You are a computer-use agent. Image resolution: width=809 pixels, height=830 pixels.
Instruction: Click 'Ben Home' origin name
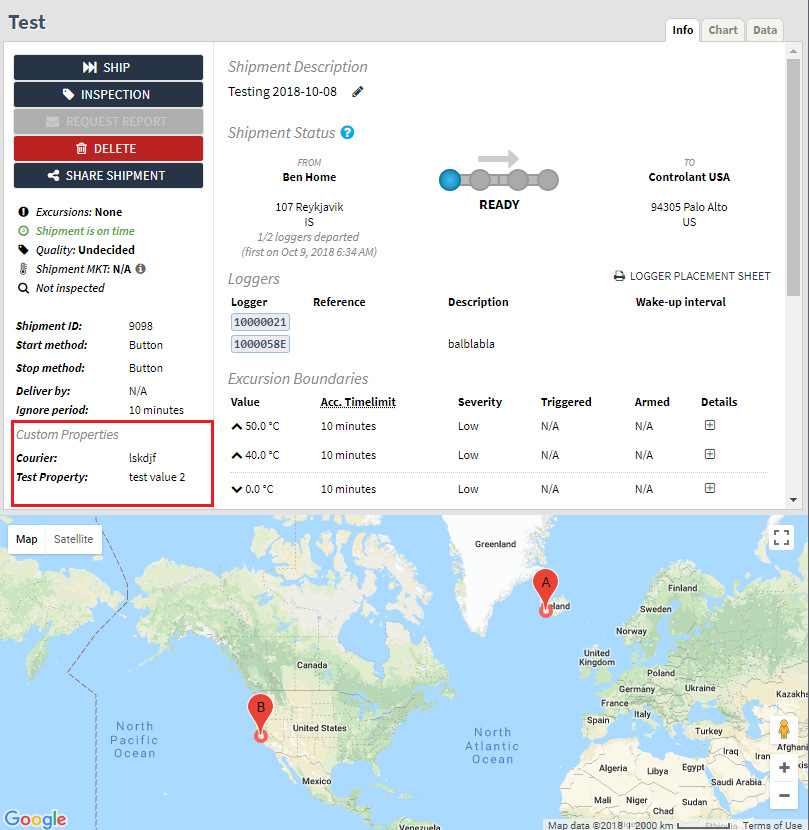(x=309, y=177)
